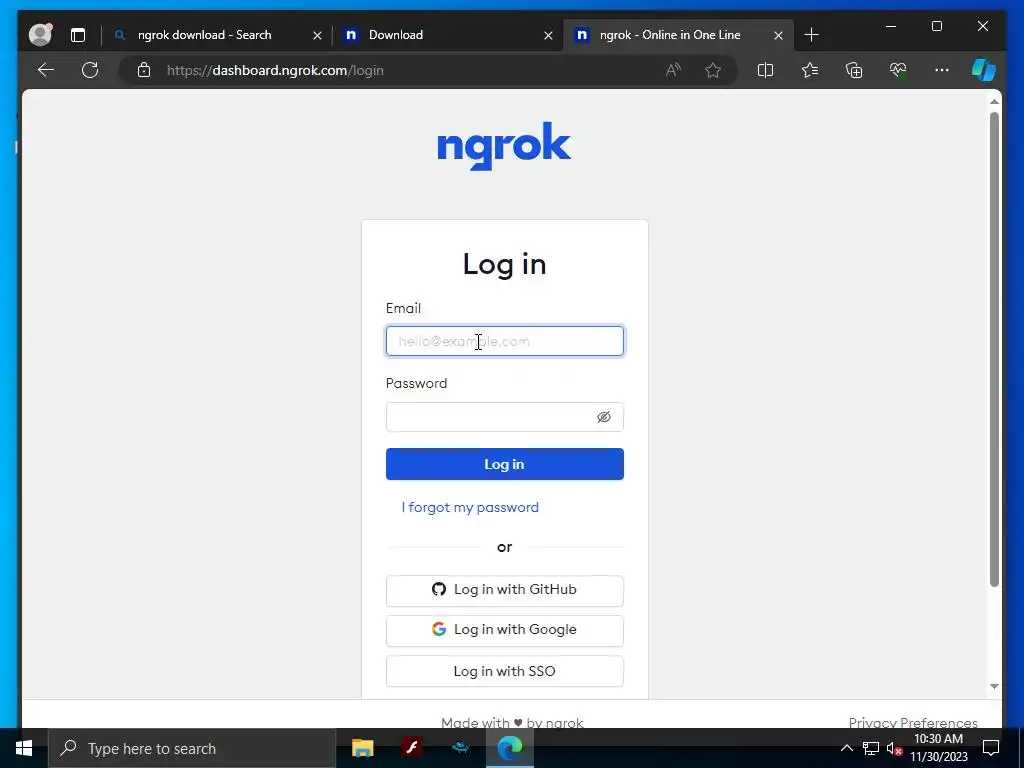Open the Edge profile avatar
This screenshot has width=1024, height=768.
click(x=40, y=35)
